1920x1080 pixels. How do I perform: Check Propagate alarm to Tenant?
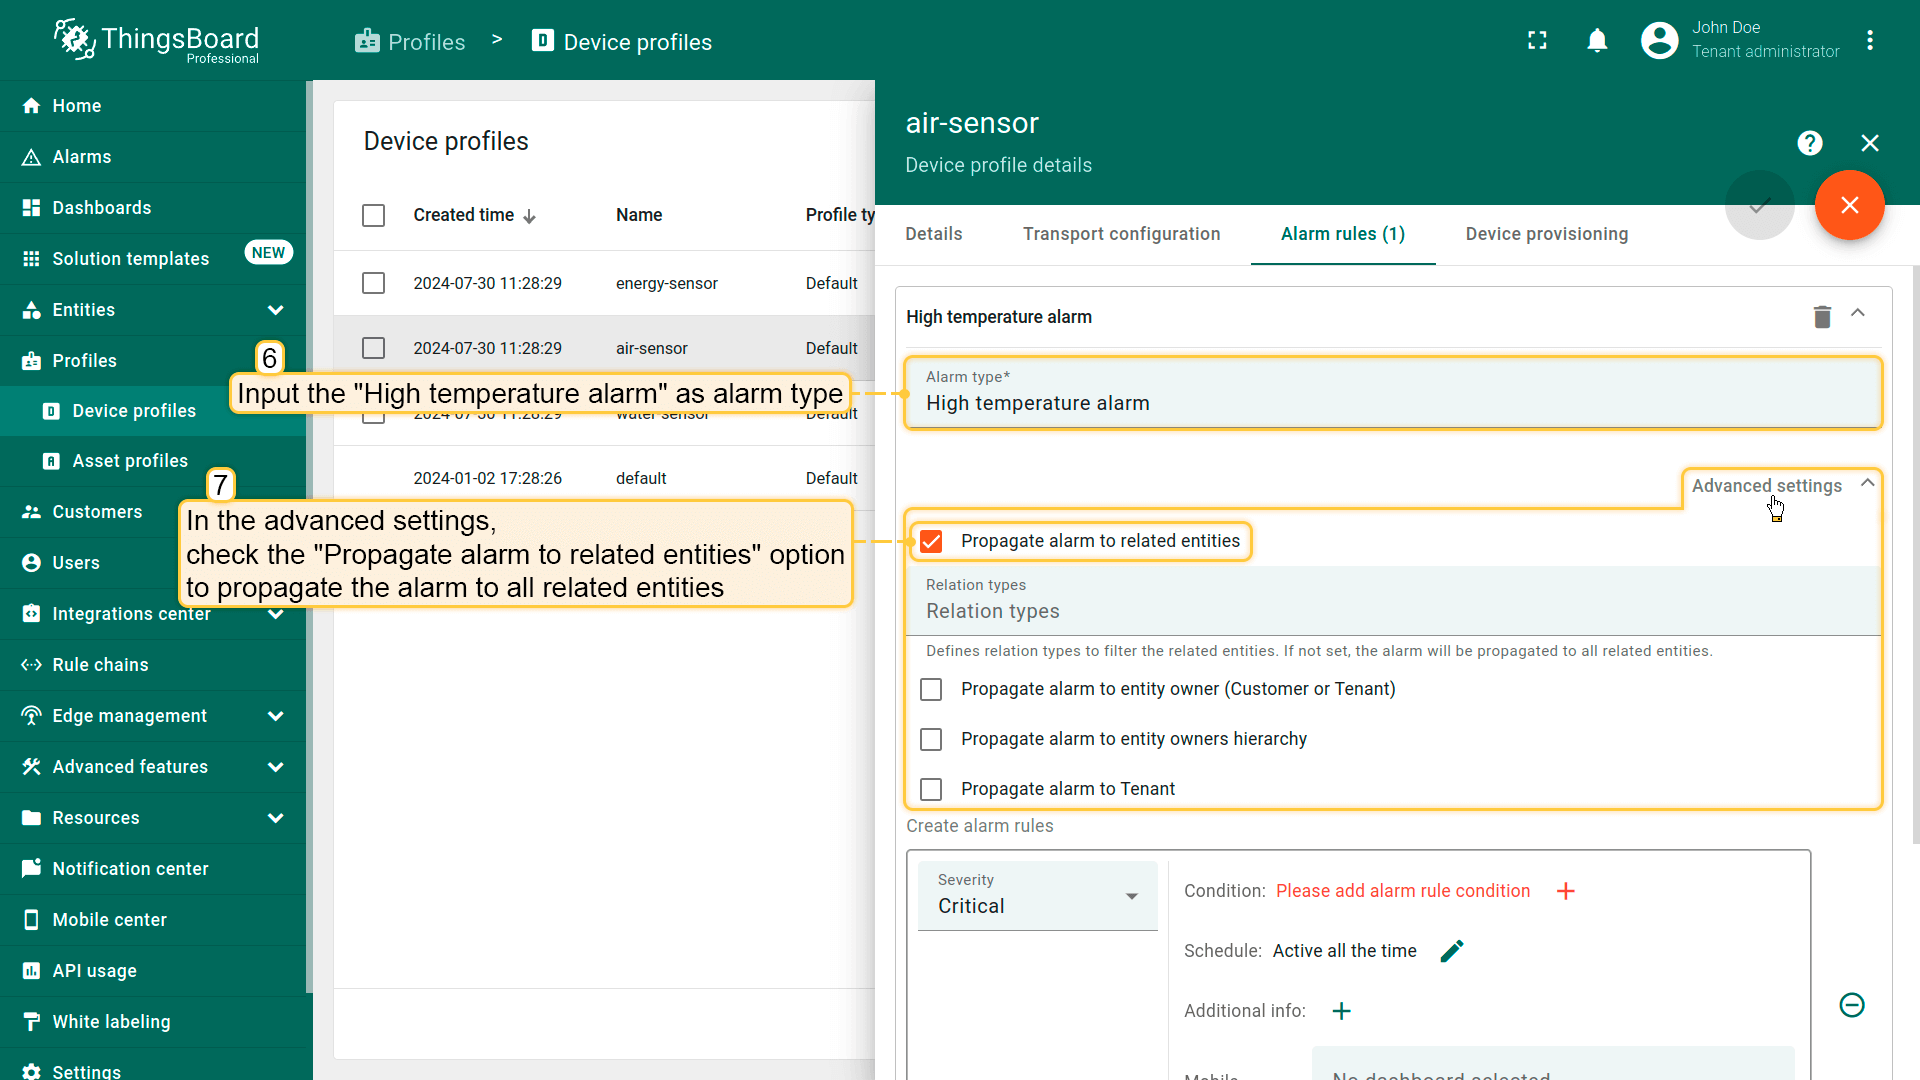tap(931, 789)
